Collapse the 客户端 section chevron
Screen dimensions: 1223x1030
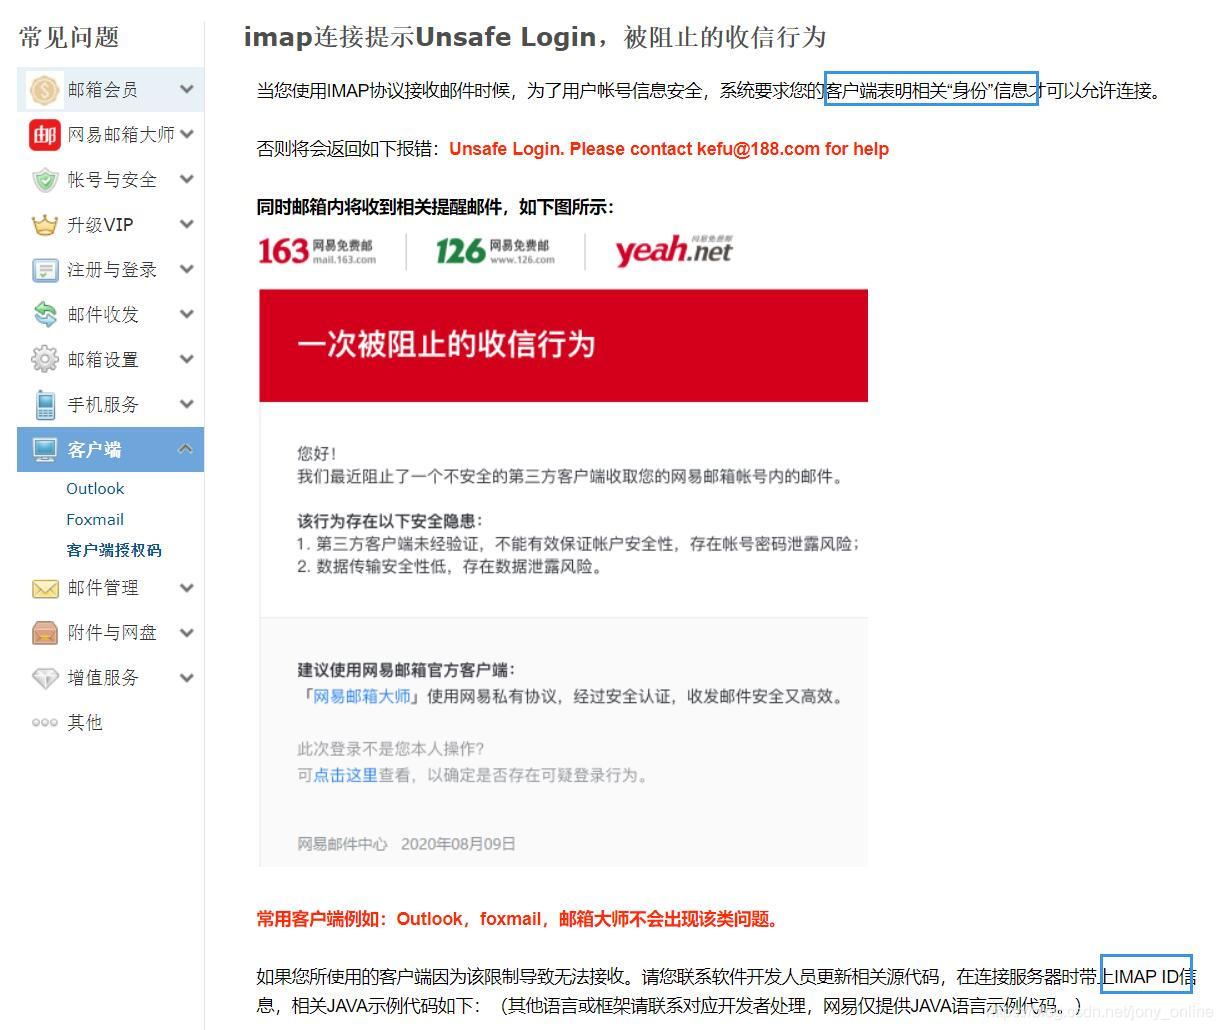pyautogui.click(x=186, y=449)
